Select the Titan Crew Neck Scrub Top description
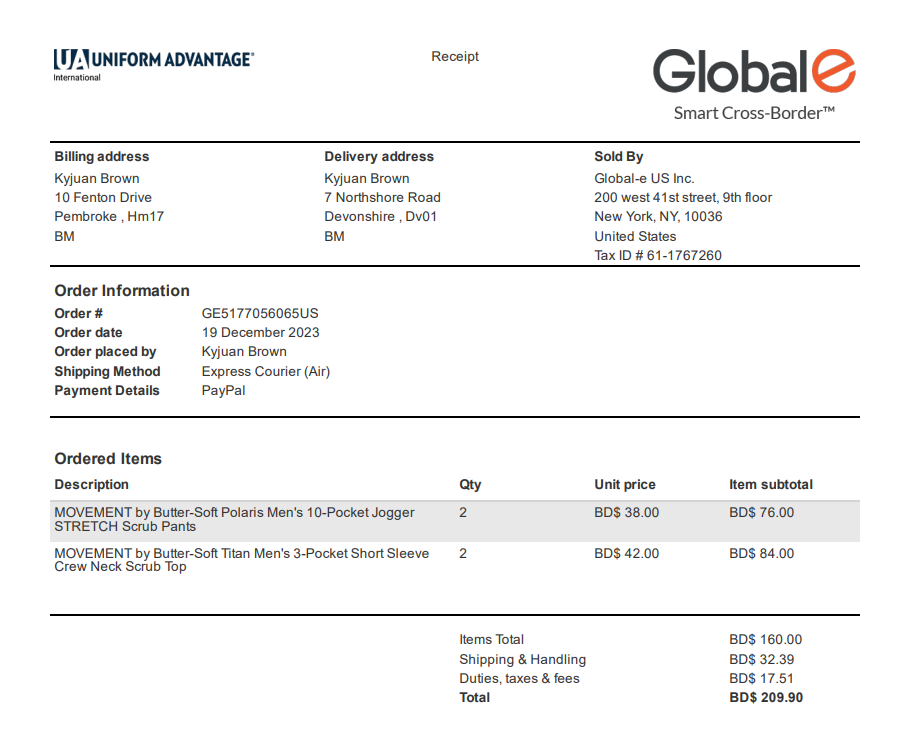The width and height of the screenshot is (897, 738). [x=241, y=560]
